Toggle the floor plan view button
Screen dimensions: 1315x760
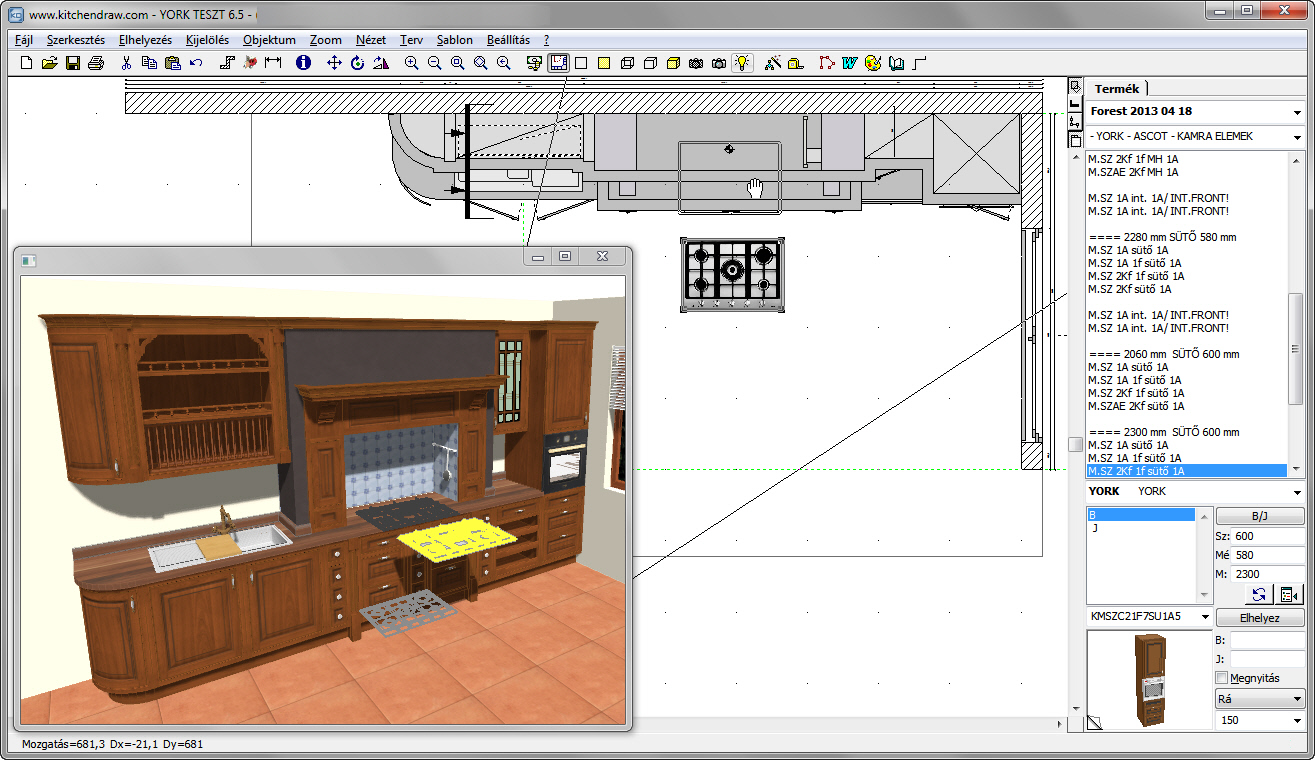pyautogui.click(x=558, y=63)
